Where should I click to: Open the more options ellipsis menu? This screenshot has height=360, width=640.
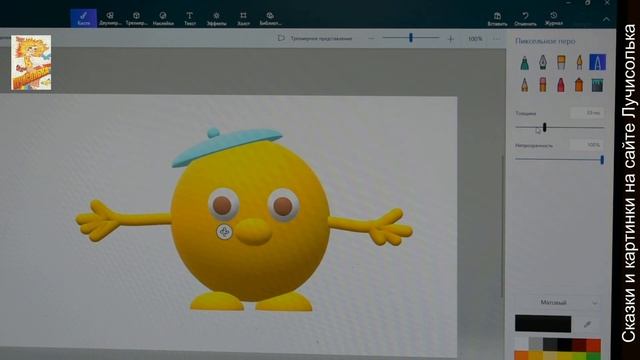coord(496,39)
